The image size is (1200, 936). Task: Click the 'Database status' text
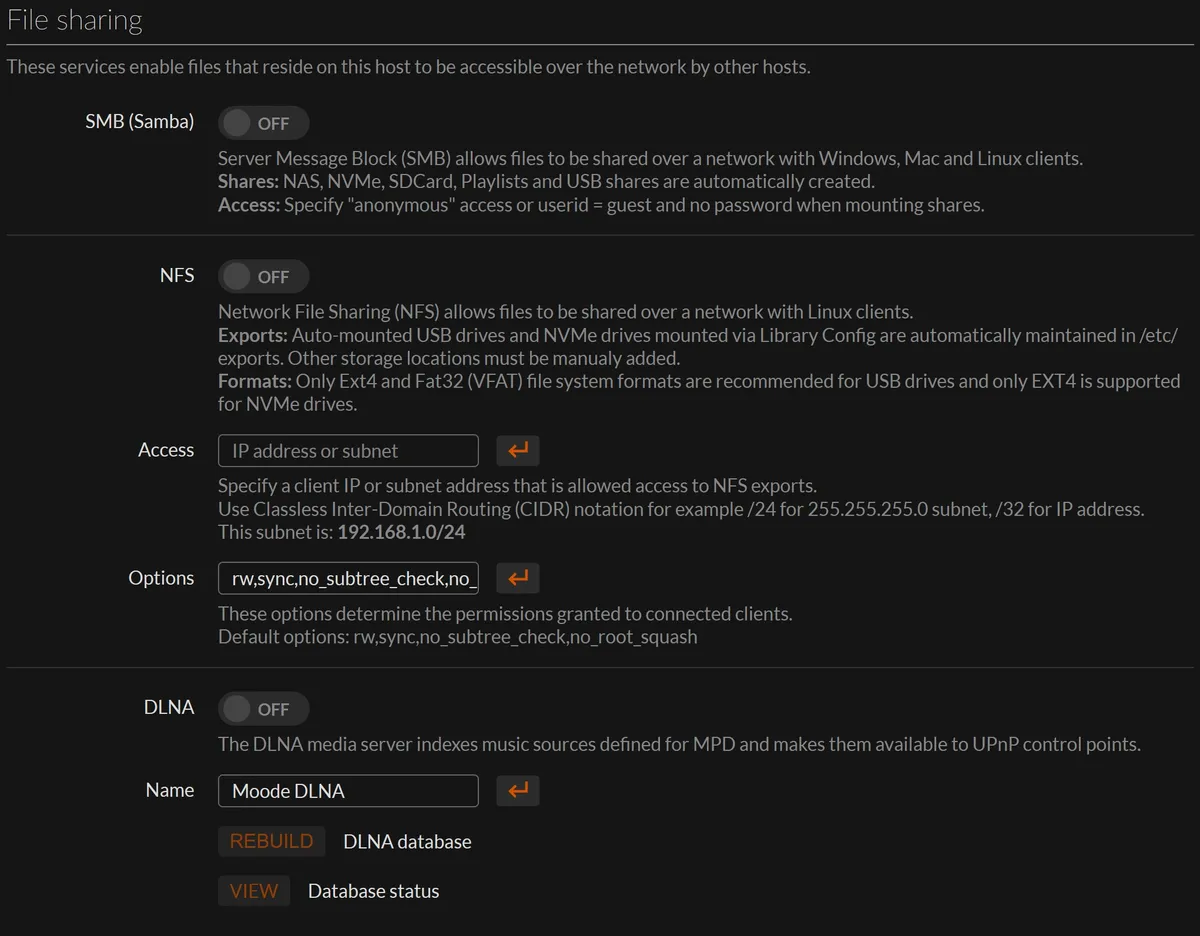pos(373,891)
